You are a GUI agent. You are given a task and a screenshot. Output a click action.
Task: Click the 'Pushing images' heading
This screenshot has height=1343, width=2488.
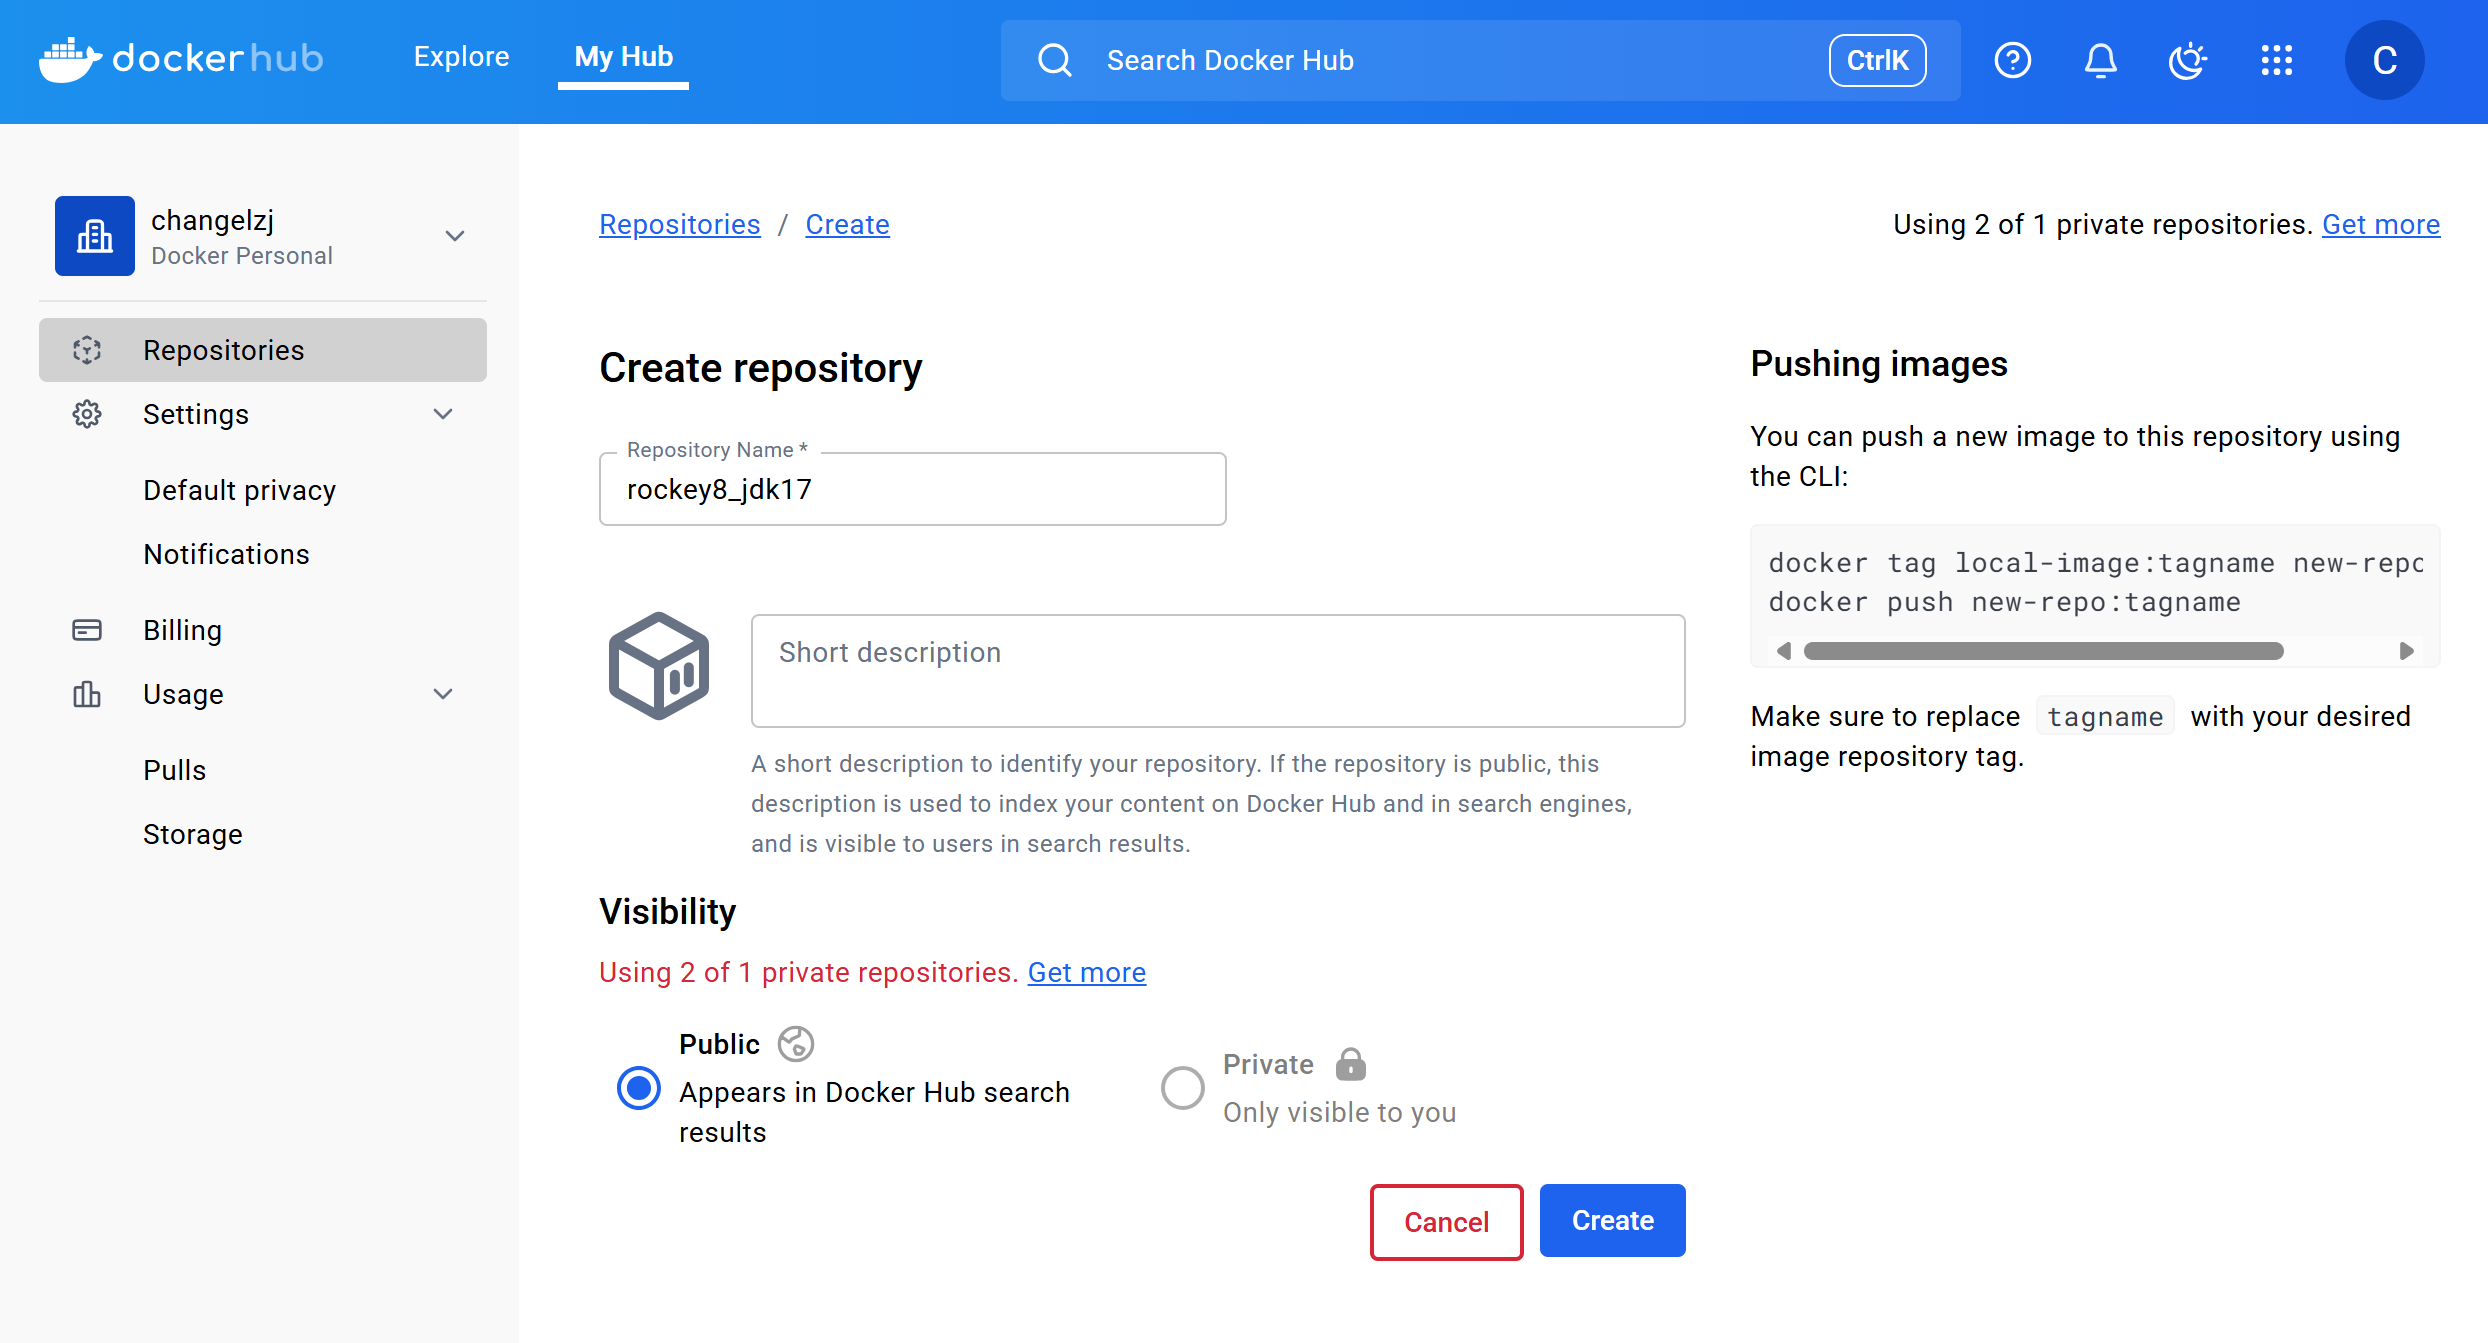[x=1879, y=364]
